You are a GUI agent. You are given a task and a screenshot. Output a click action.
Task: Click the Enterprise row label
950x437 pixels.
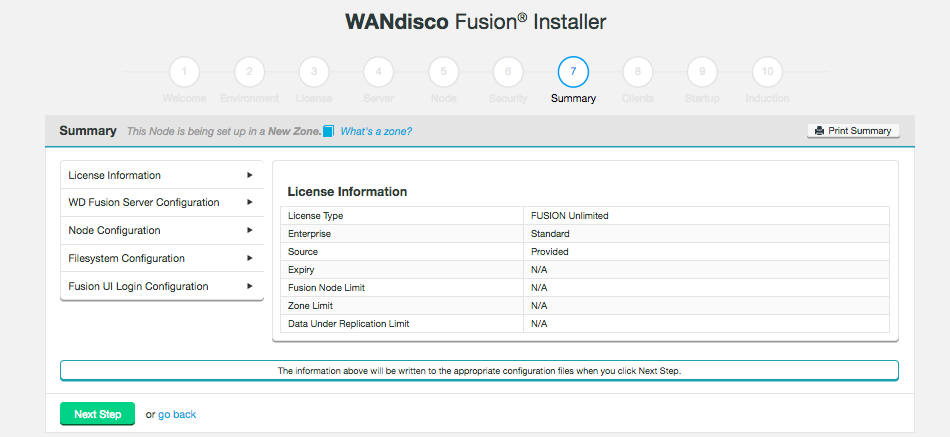coord(310,233)
